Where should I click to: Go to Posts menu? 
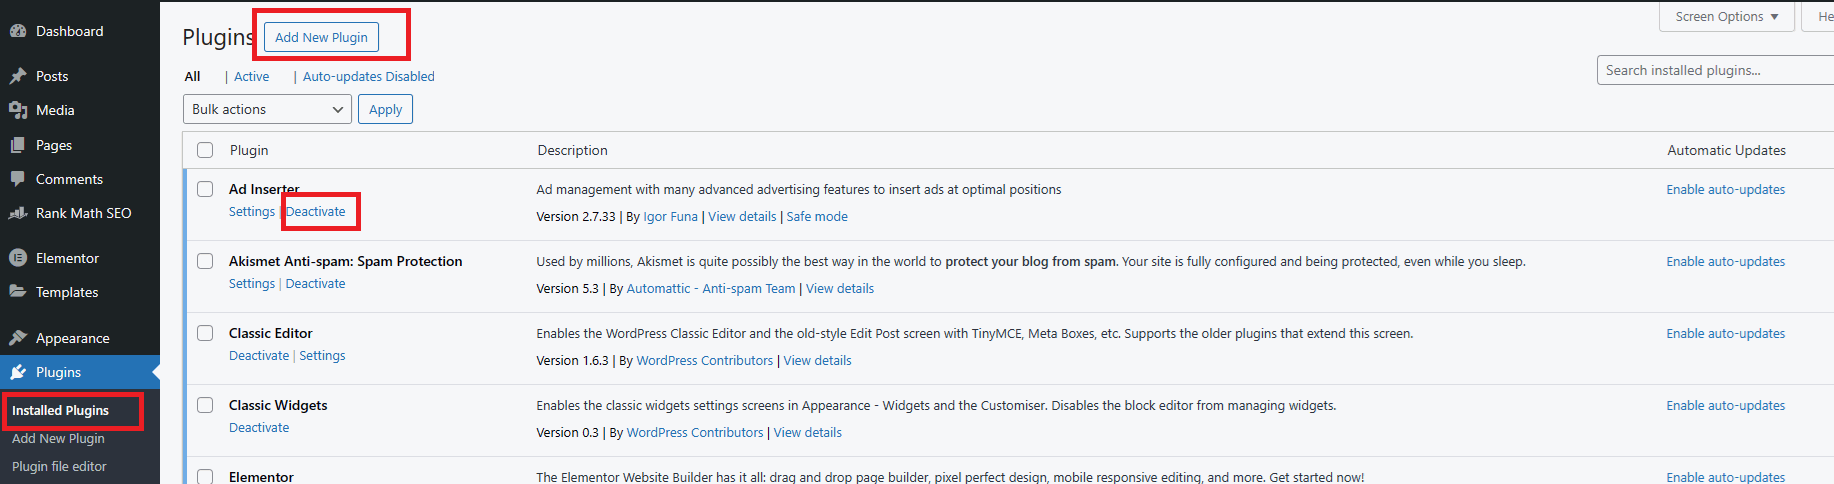coord(52,76)
